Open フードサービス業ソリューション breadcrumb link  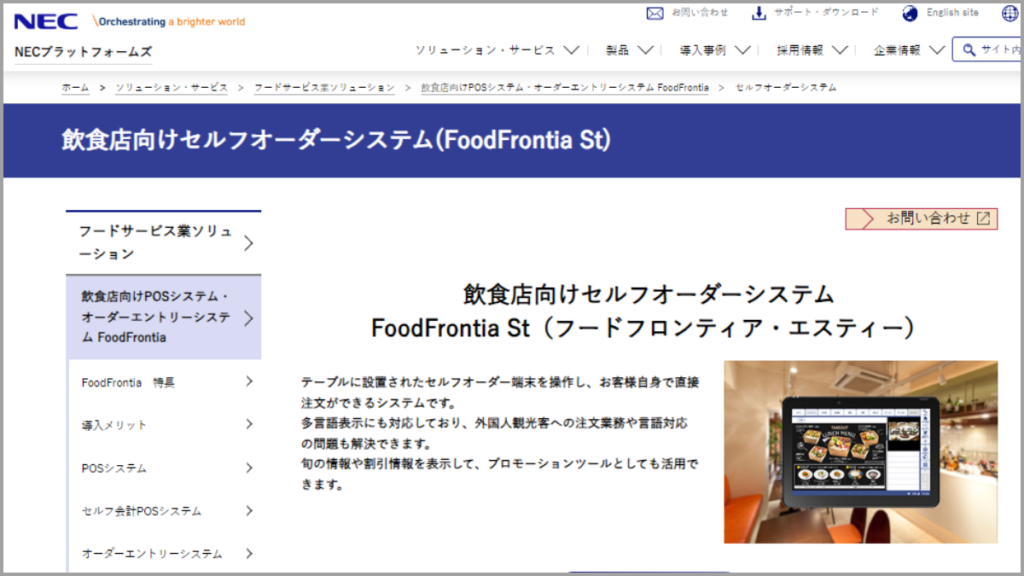[324, 88]
